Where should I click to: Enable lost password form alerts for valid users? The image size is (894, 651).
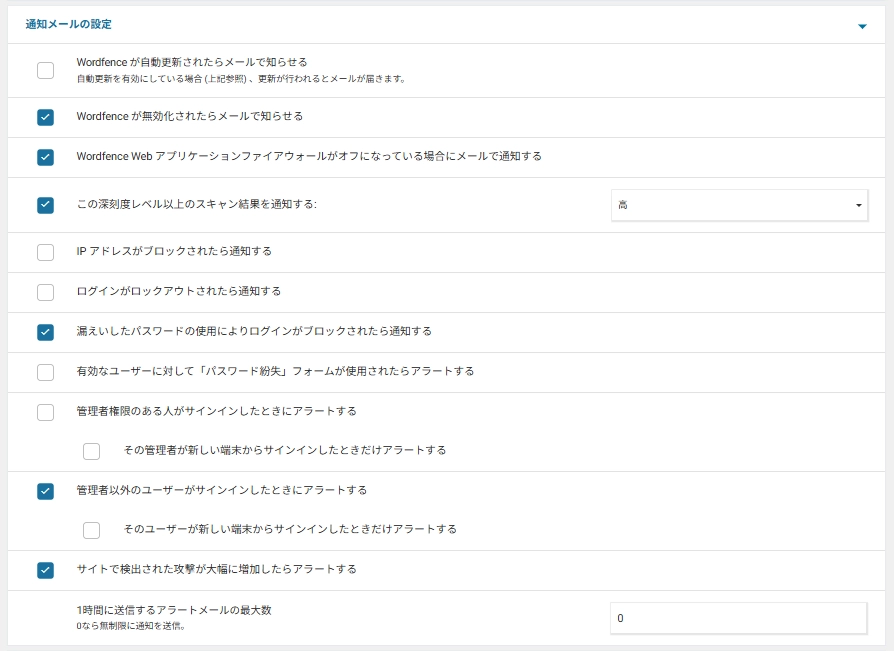tap(45, 371)
